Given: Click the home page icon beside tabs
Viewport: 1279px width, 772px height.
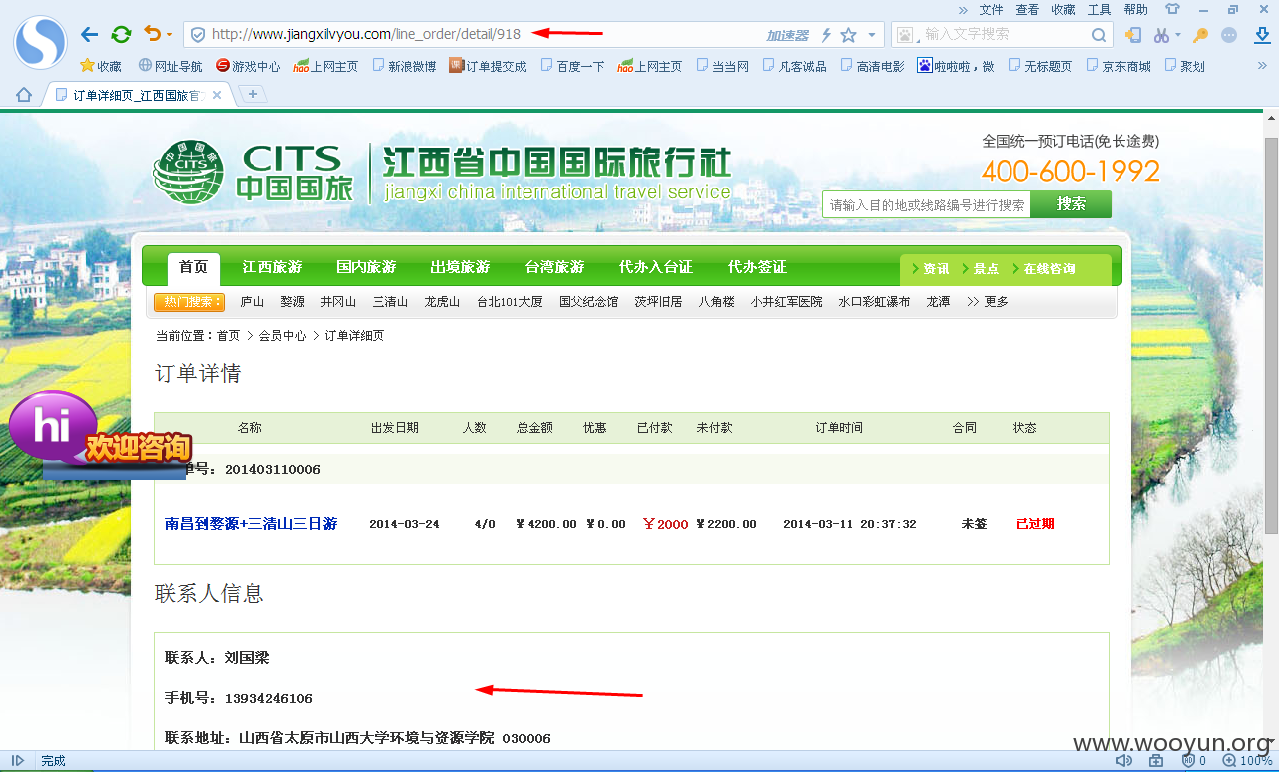Looking at the screenshot, I should (x=24, y=95).
